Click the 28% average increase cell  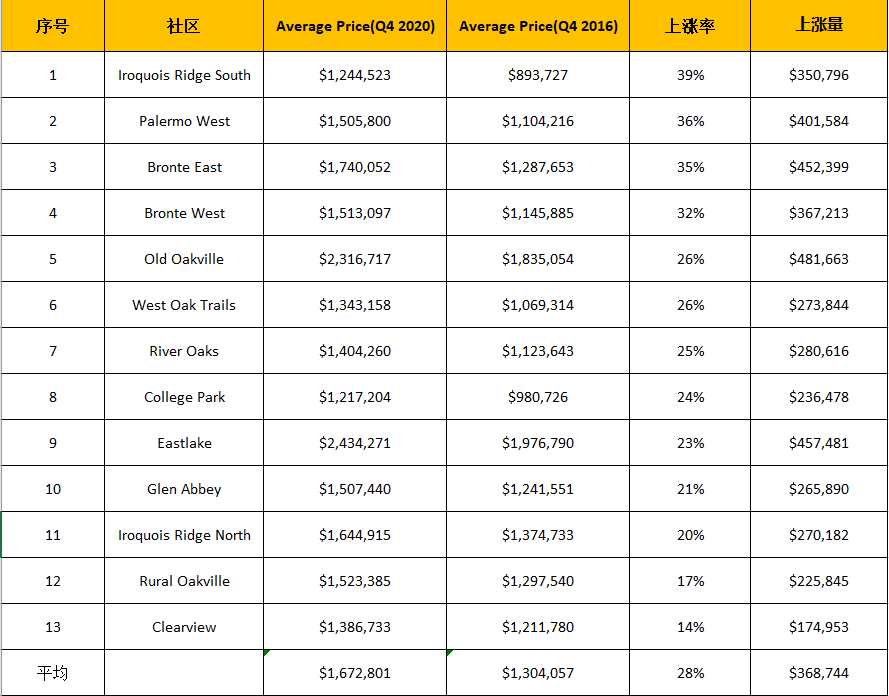click(690, 673)
